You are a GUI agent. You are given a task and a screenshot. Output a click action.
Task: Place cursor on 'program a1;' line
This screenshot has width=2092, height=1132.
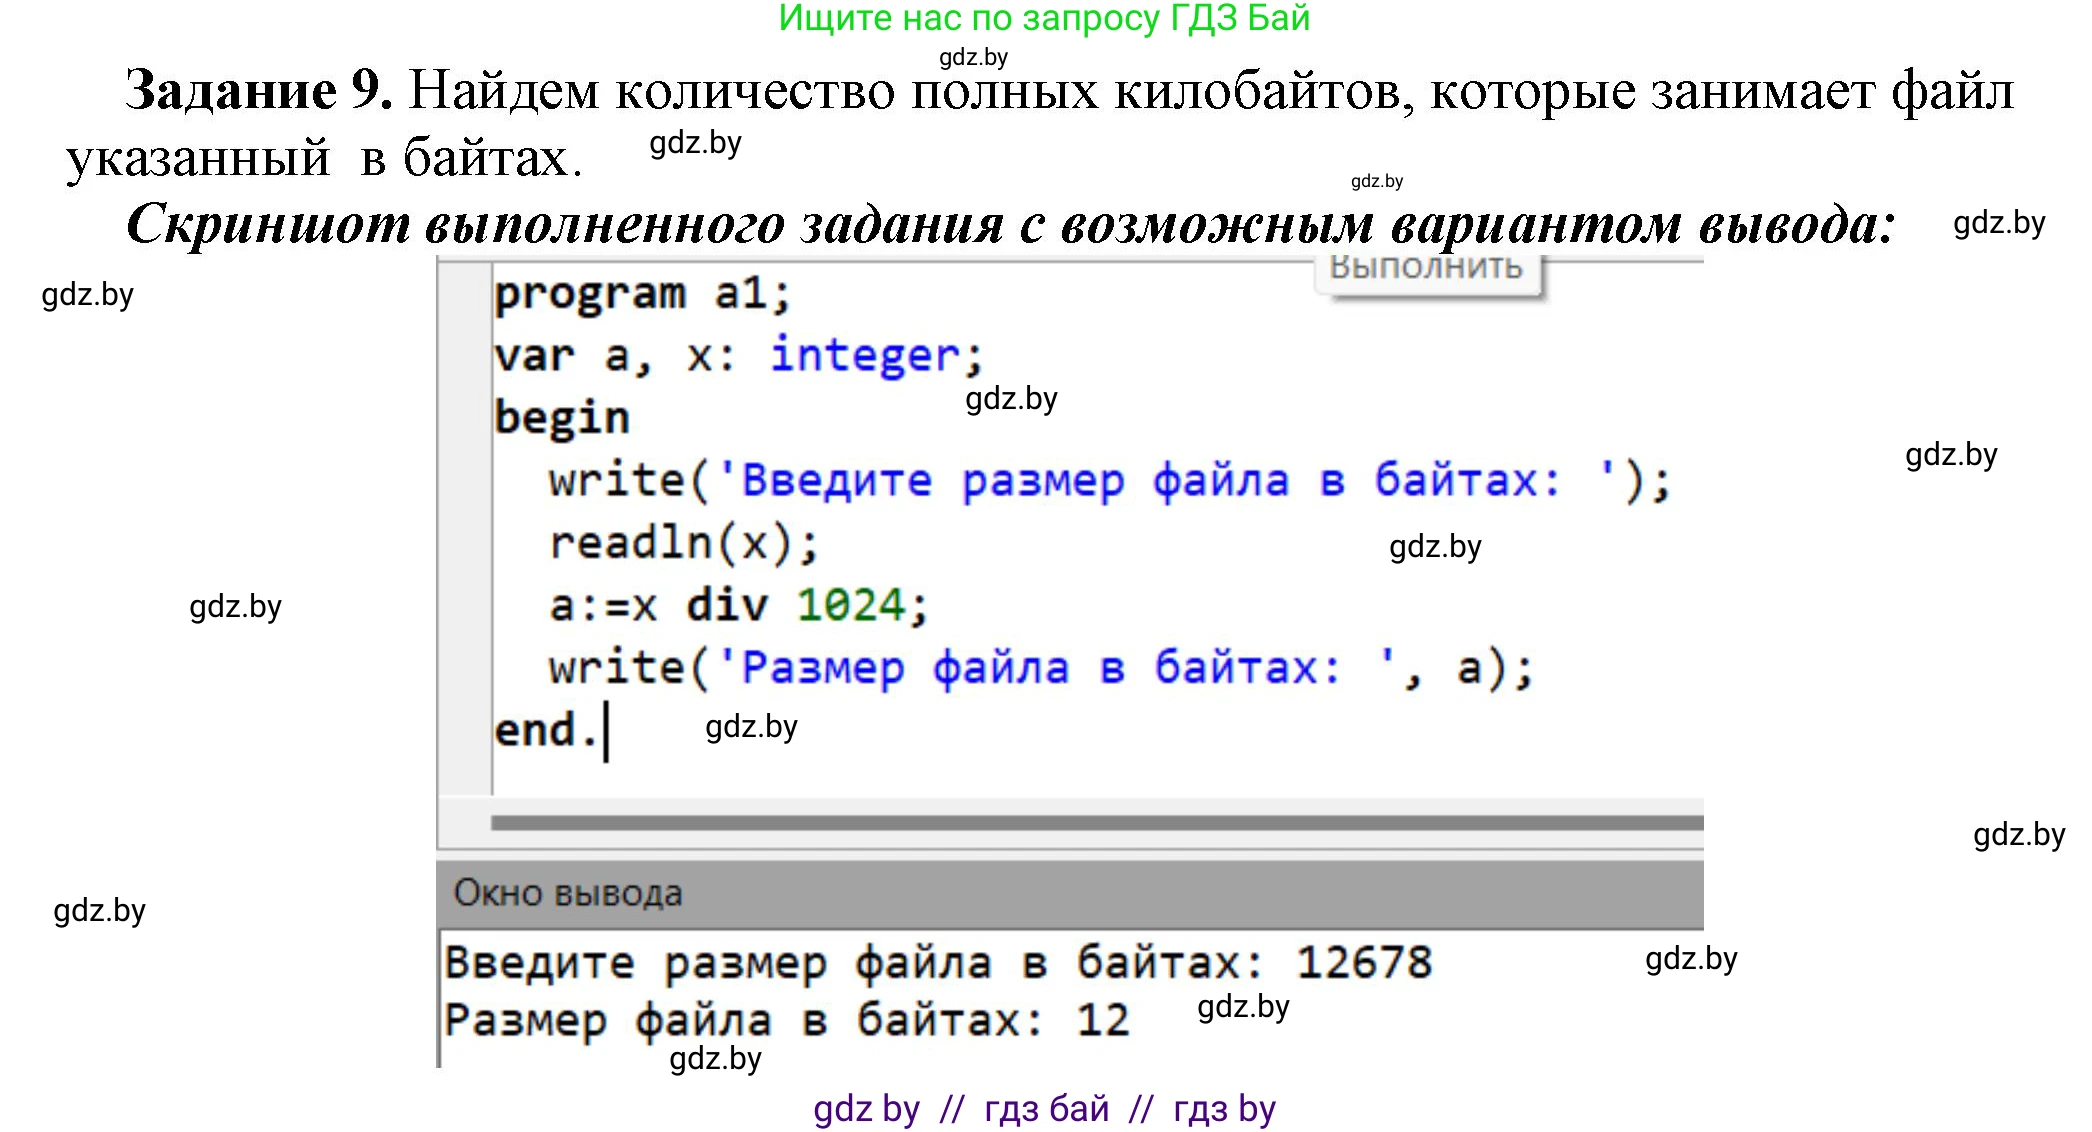coord(642,294)
